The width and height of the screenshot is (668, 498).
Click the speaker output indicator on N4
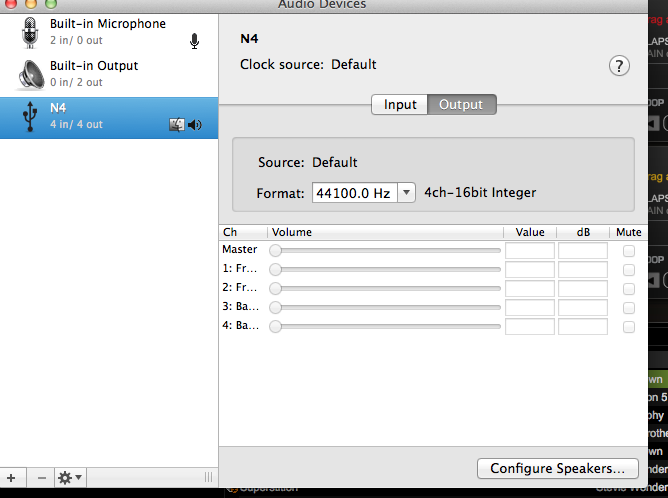pos(195,125)
